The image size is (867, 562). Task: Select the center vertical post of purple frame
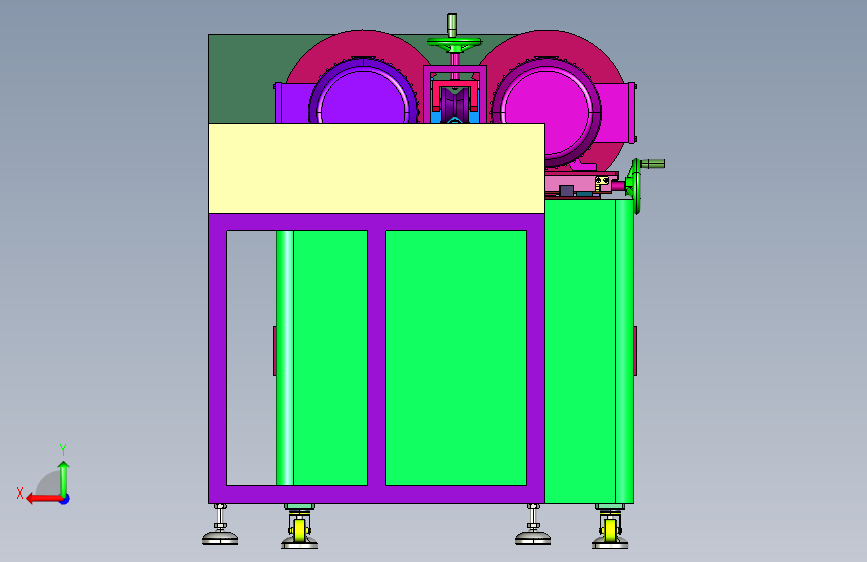[x=377, y=358]
